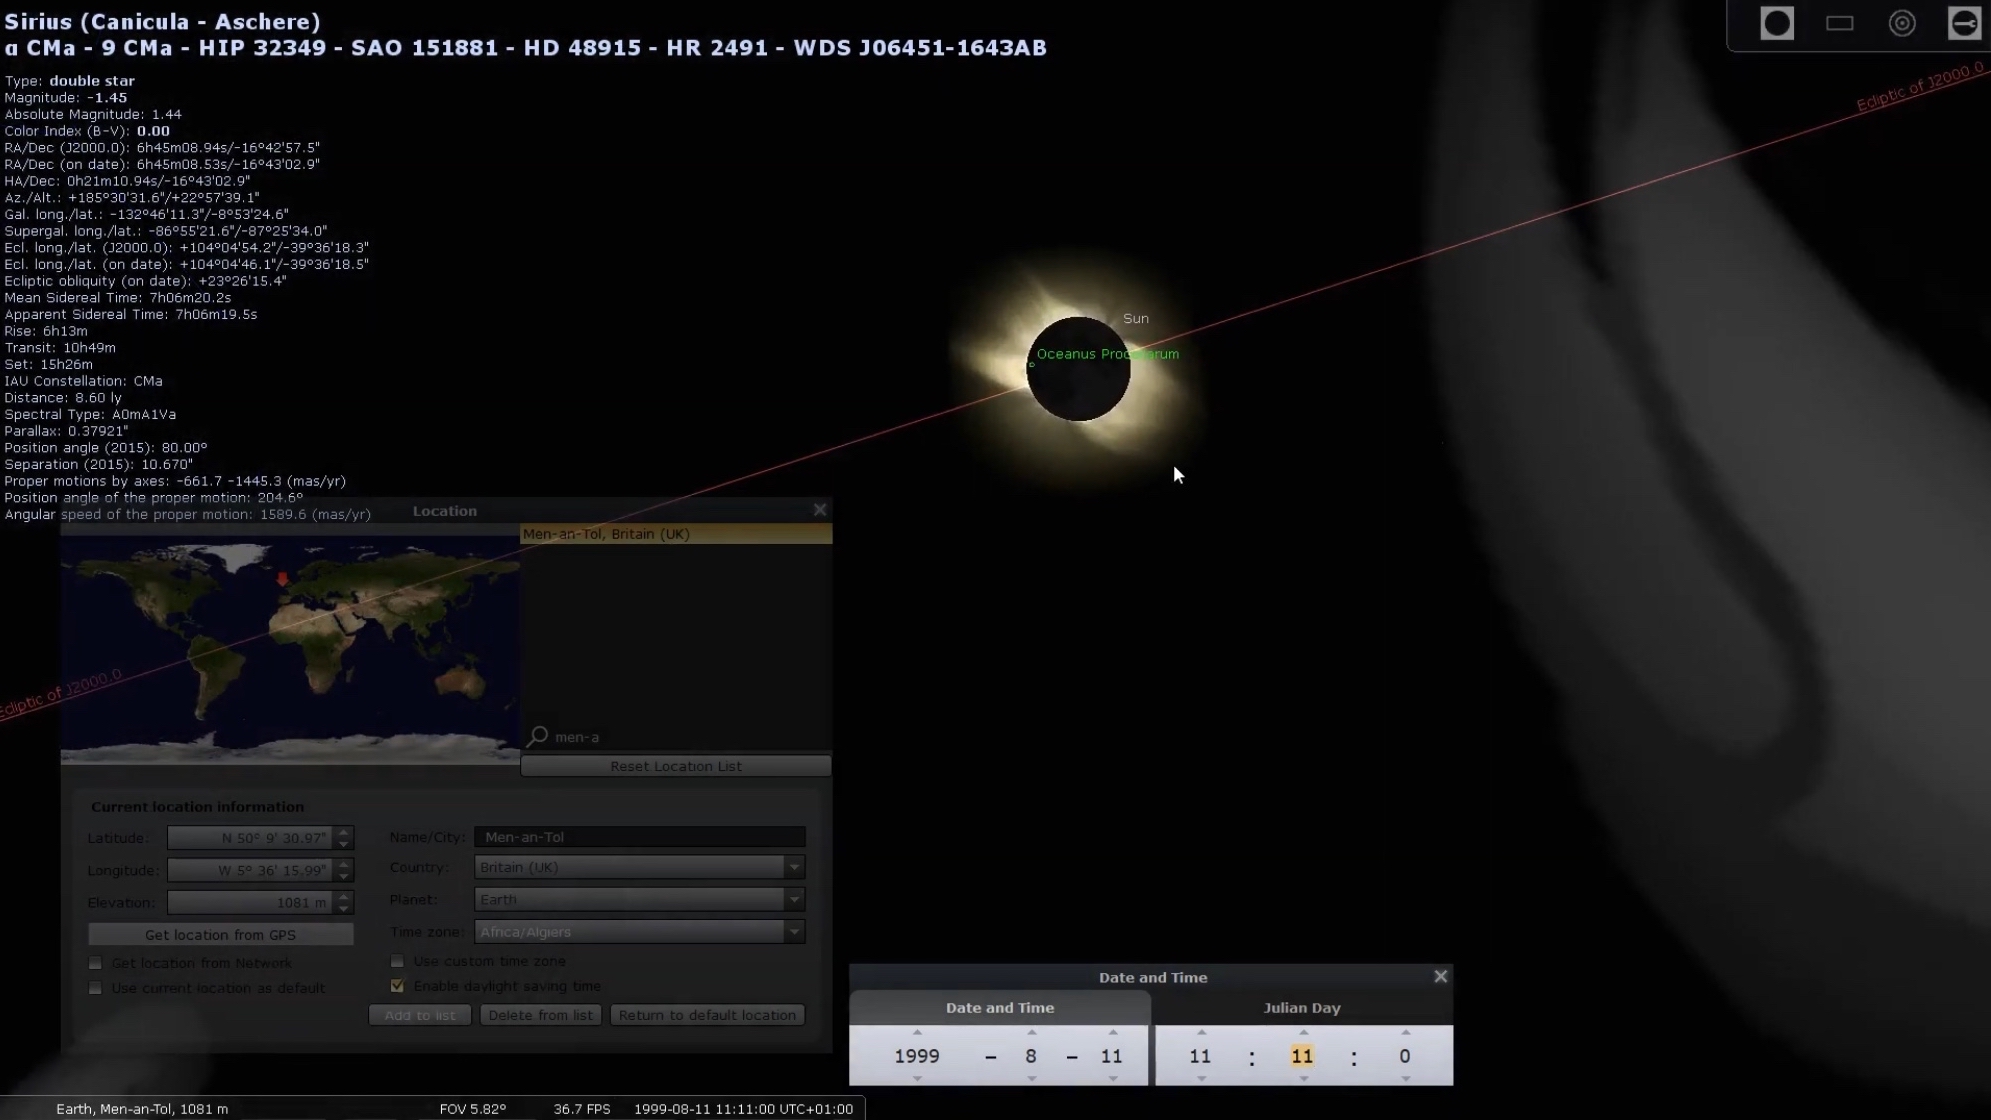Open Oculars configuration wrench icon
1991x1120 pixels.
pyautogui.click(x=1964, y=23)
